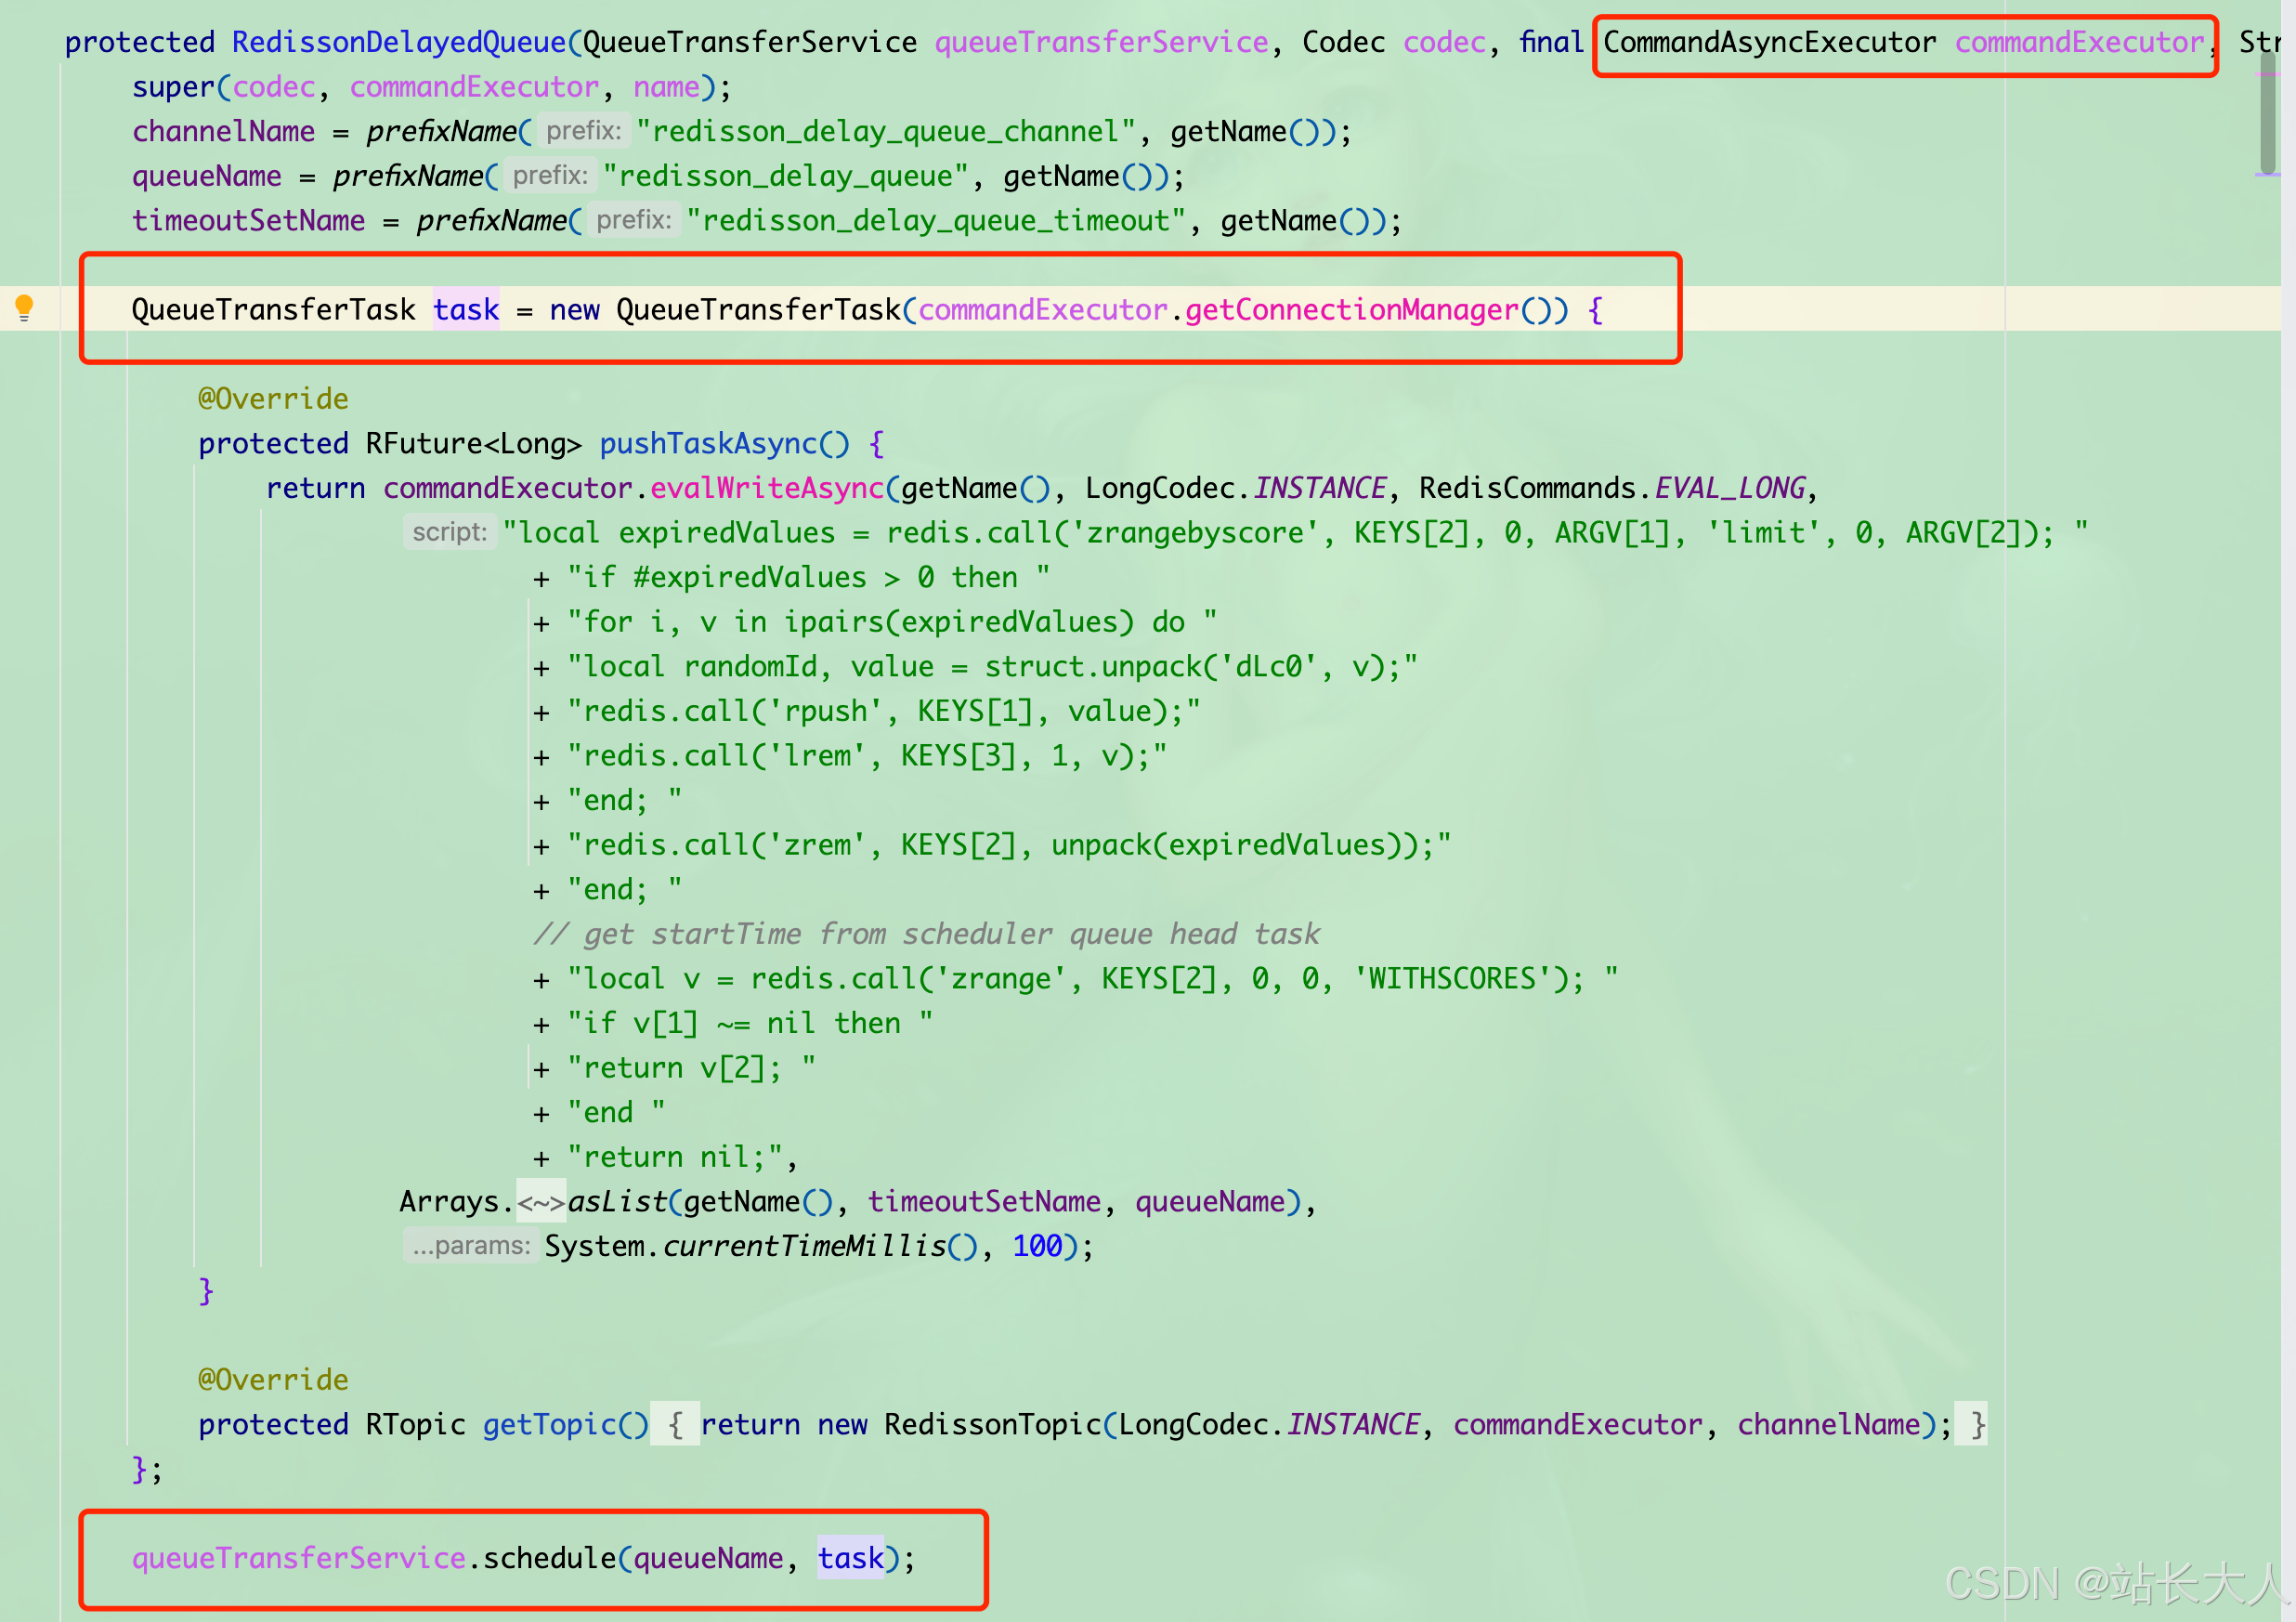2296x1622 pixels.
Task: Click the getConnectionManager method call
Action: click(1351, 310)
